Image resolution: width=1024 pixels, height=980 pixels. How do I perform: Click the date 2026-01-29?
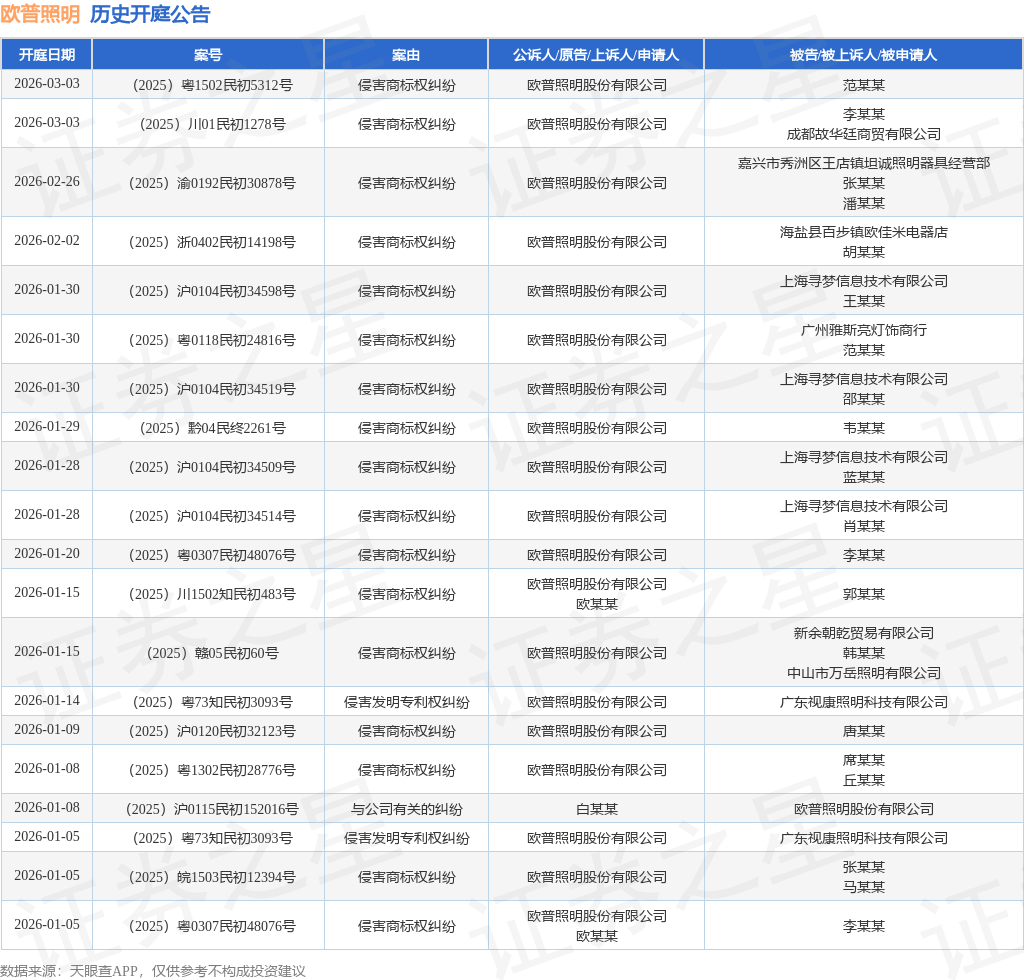47,426
